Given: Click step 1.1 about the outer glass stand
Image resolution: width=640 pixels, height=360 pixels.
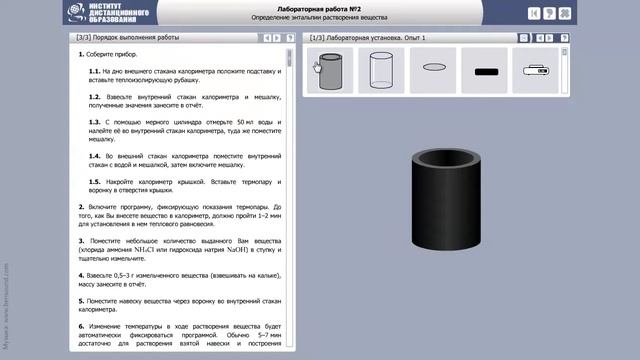Looking at the screenshot, I should click(x=185, y=76).
